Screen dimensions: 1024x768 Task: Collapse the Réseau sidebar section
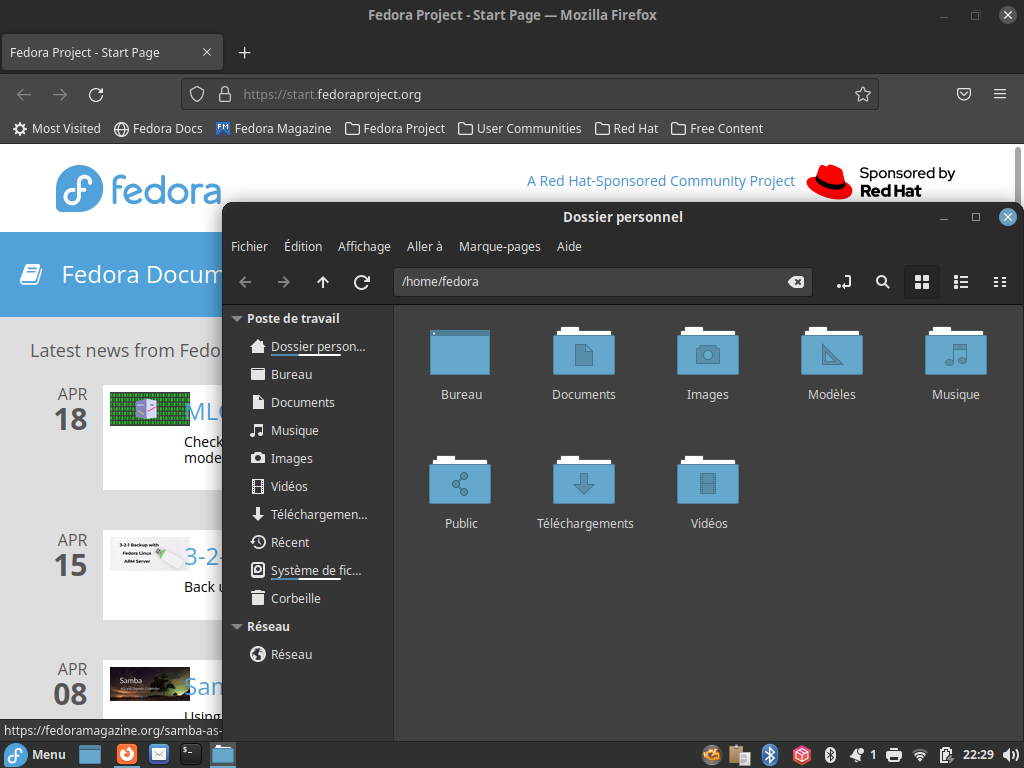237,627
